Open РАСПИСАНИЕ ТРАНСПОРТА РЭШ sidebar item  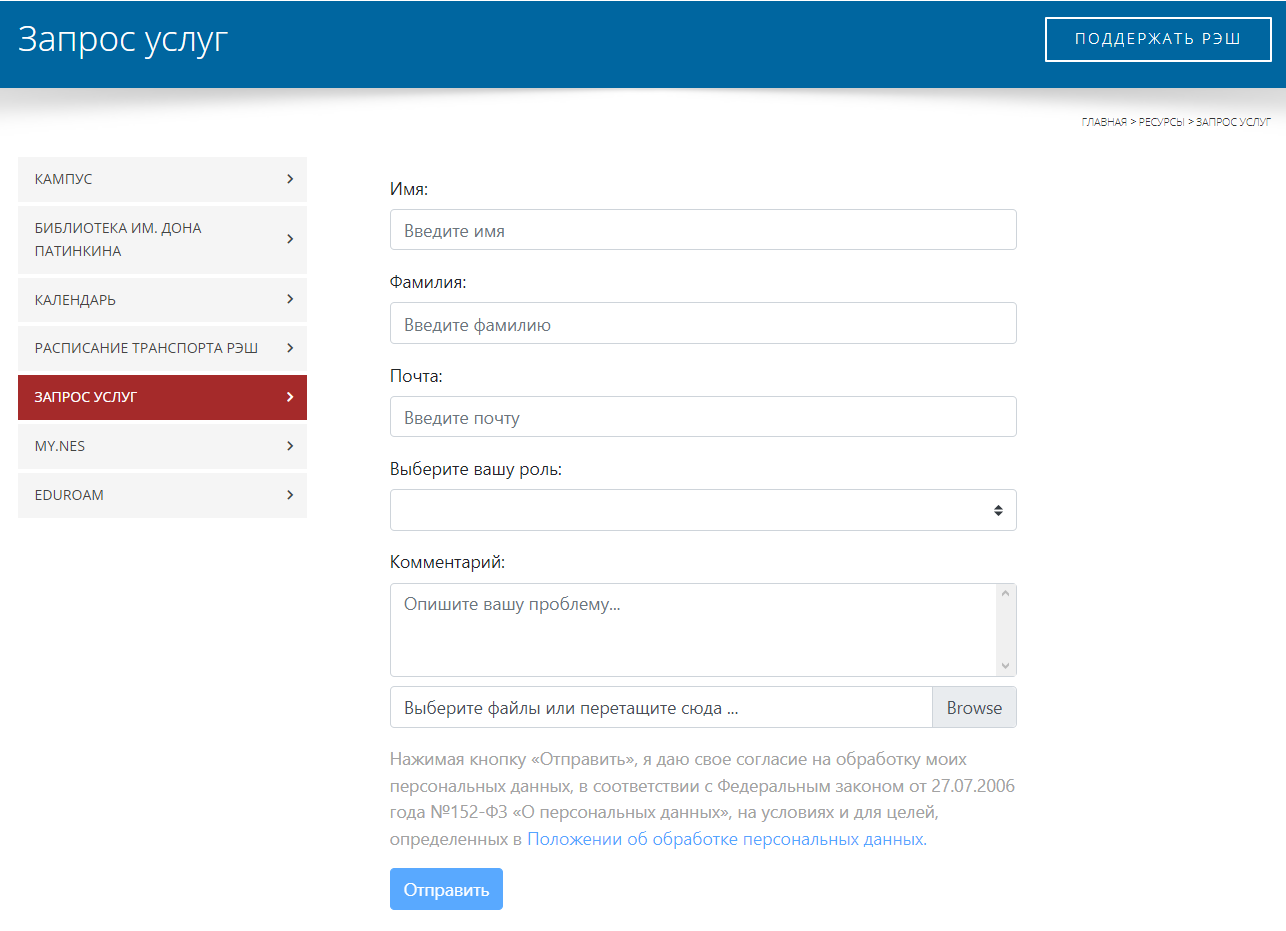[x=162, y=348]
